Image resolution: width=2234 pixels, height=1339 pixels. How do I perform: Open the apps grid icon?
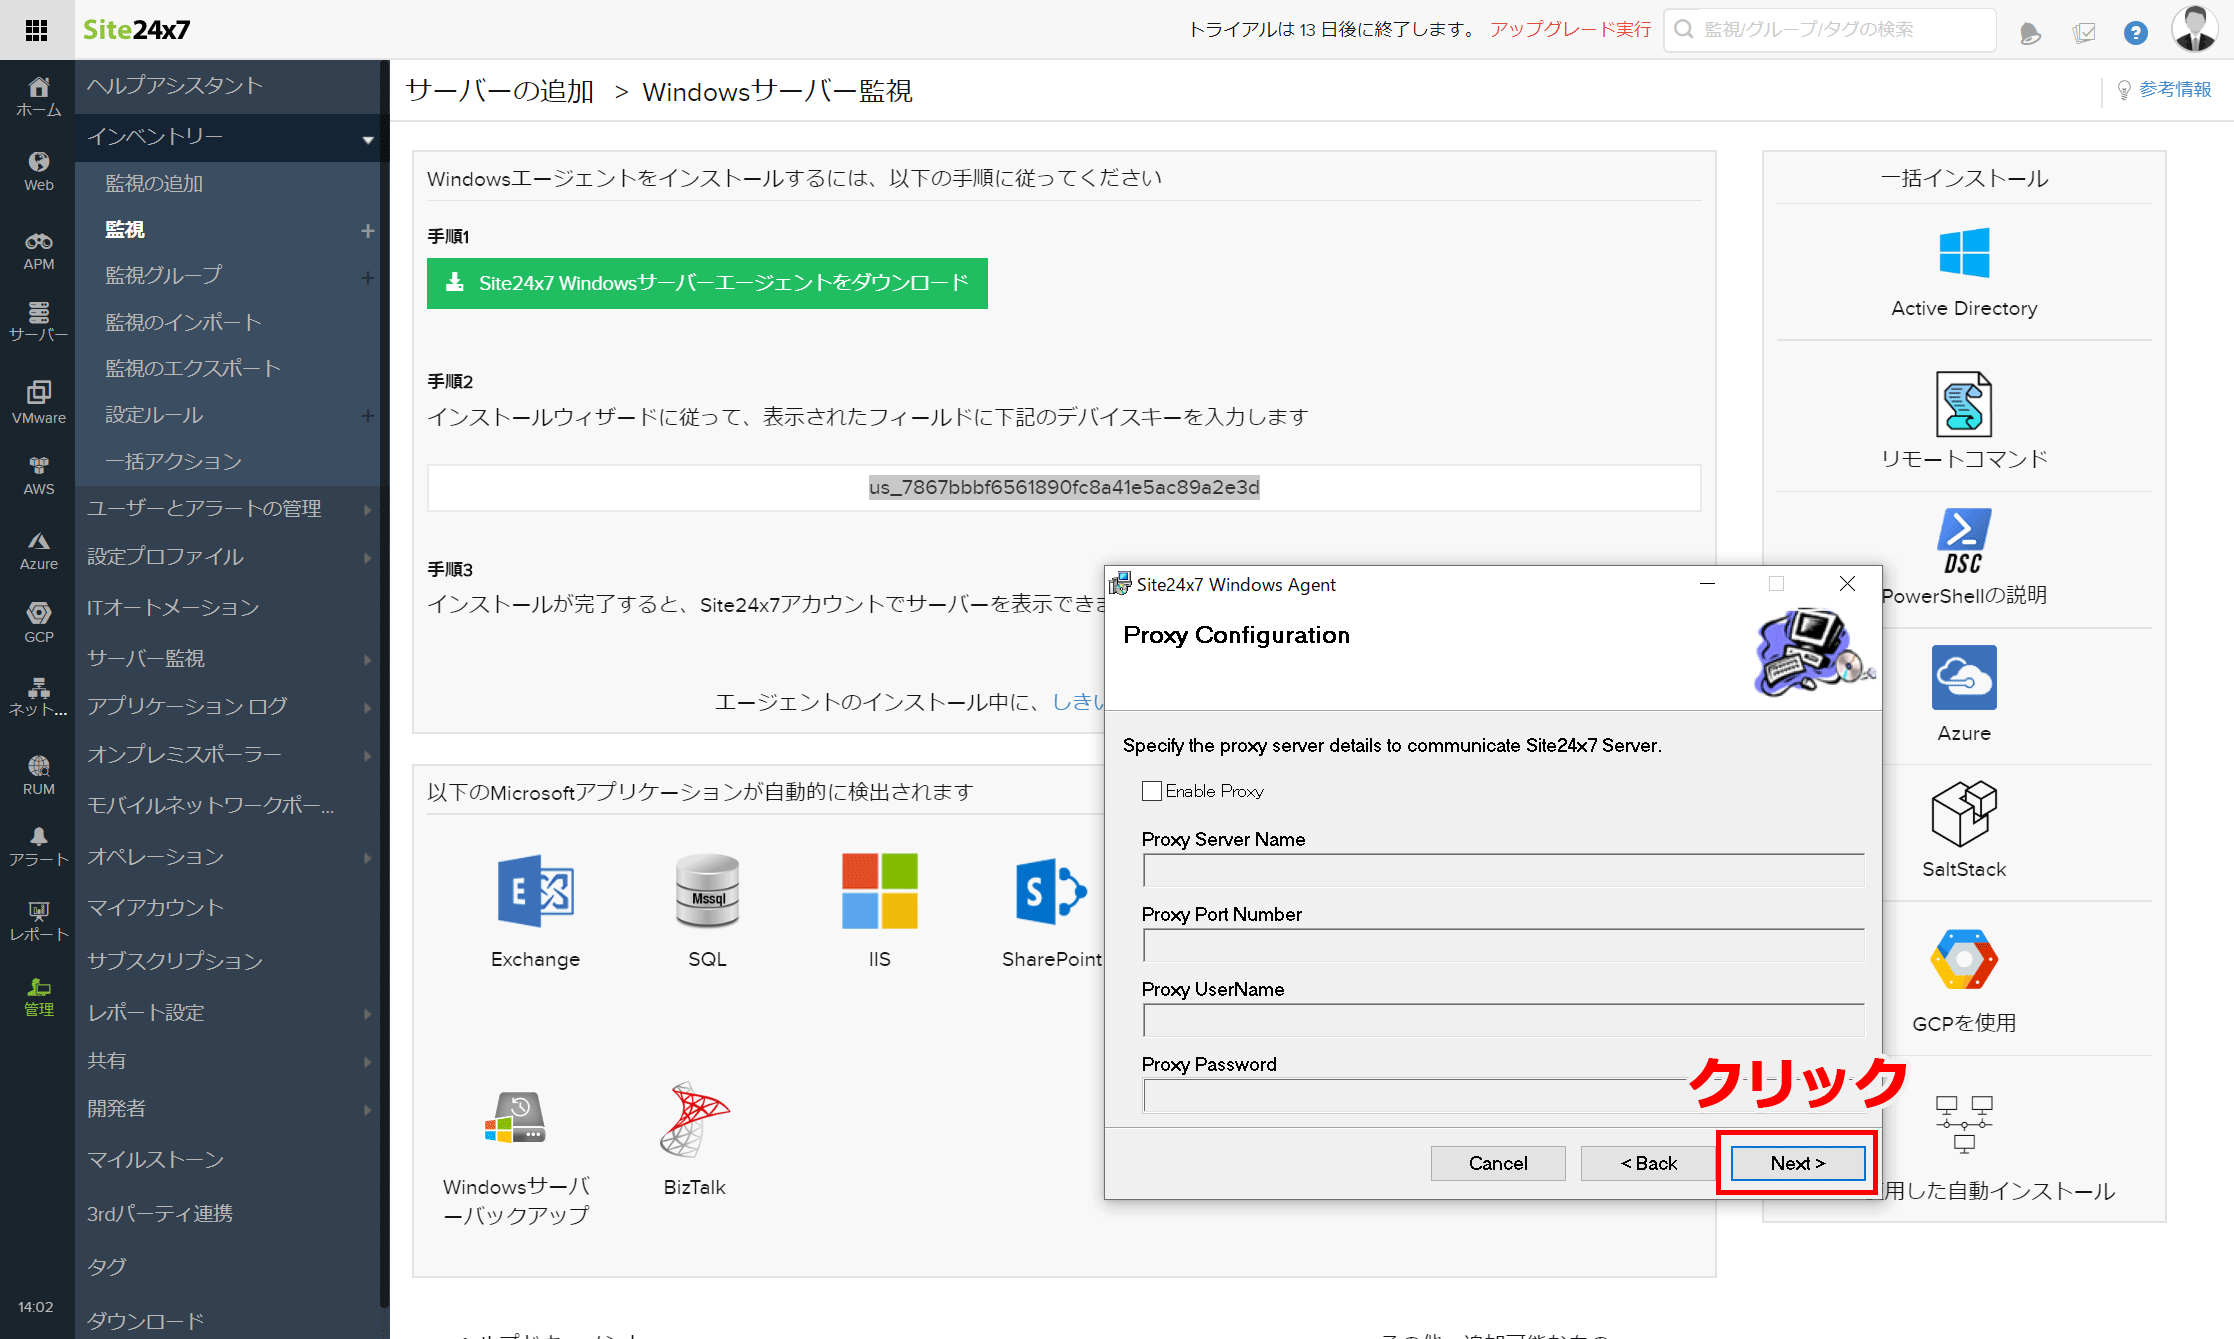(x=37, y=30)
